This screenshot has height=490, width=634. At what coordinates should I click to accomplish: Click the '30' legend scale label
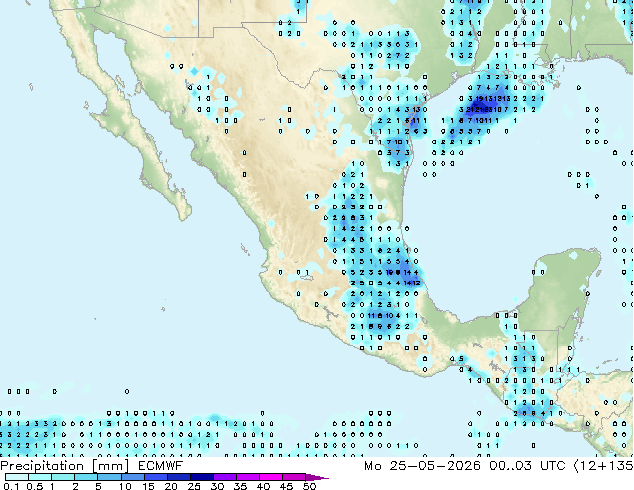pos(217,486)
